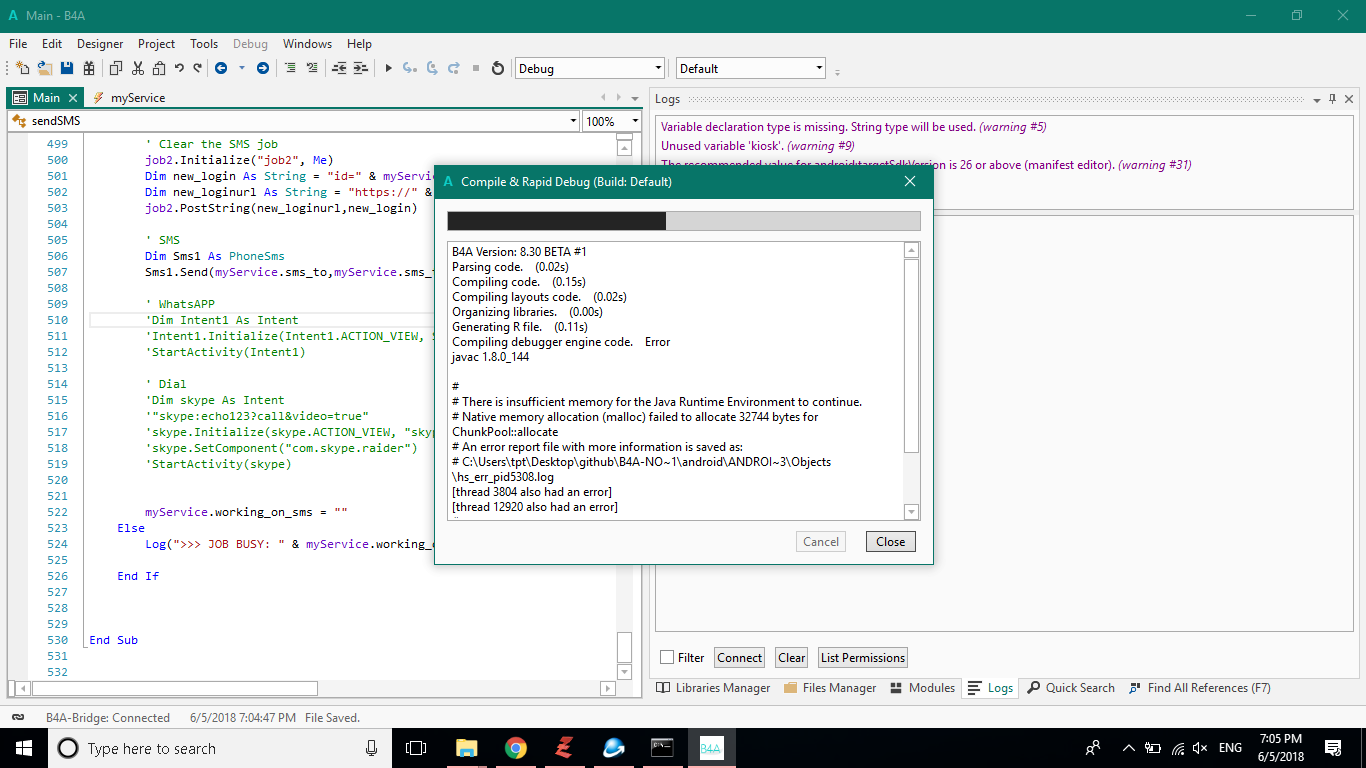Click the Cut scissors icon

click(137, 68)
